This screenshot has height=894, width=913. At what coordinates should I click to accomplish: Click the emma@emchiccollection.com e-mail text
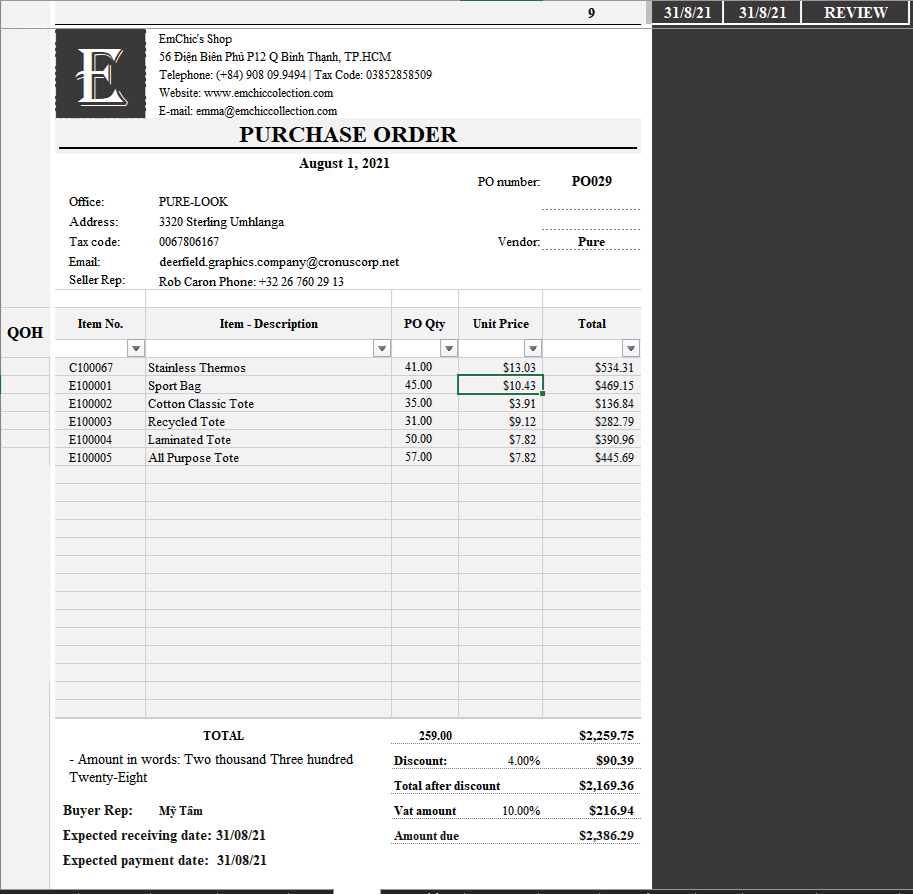[266, 111]
